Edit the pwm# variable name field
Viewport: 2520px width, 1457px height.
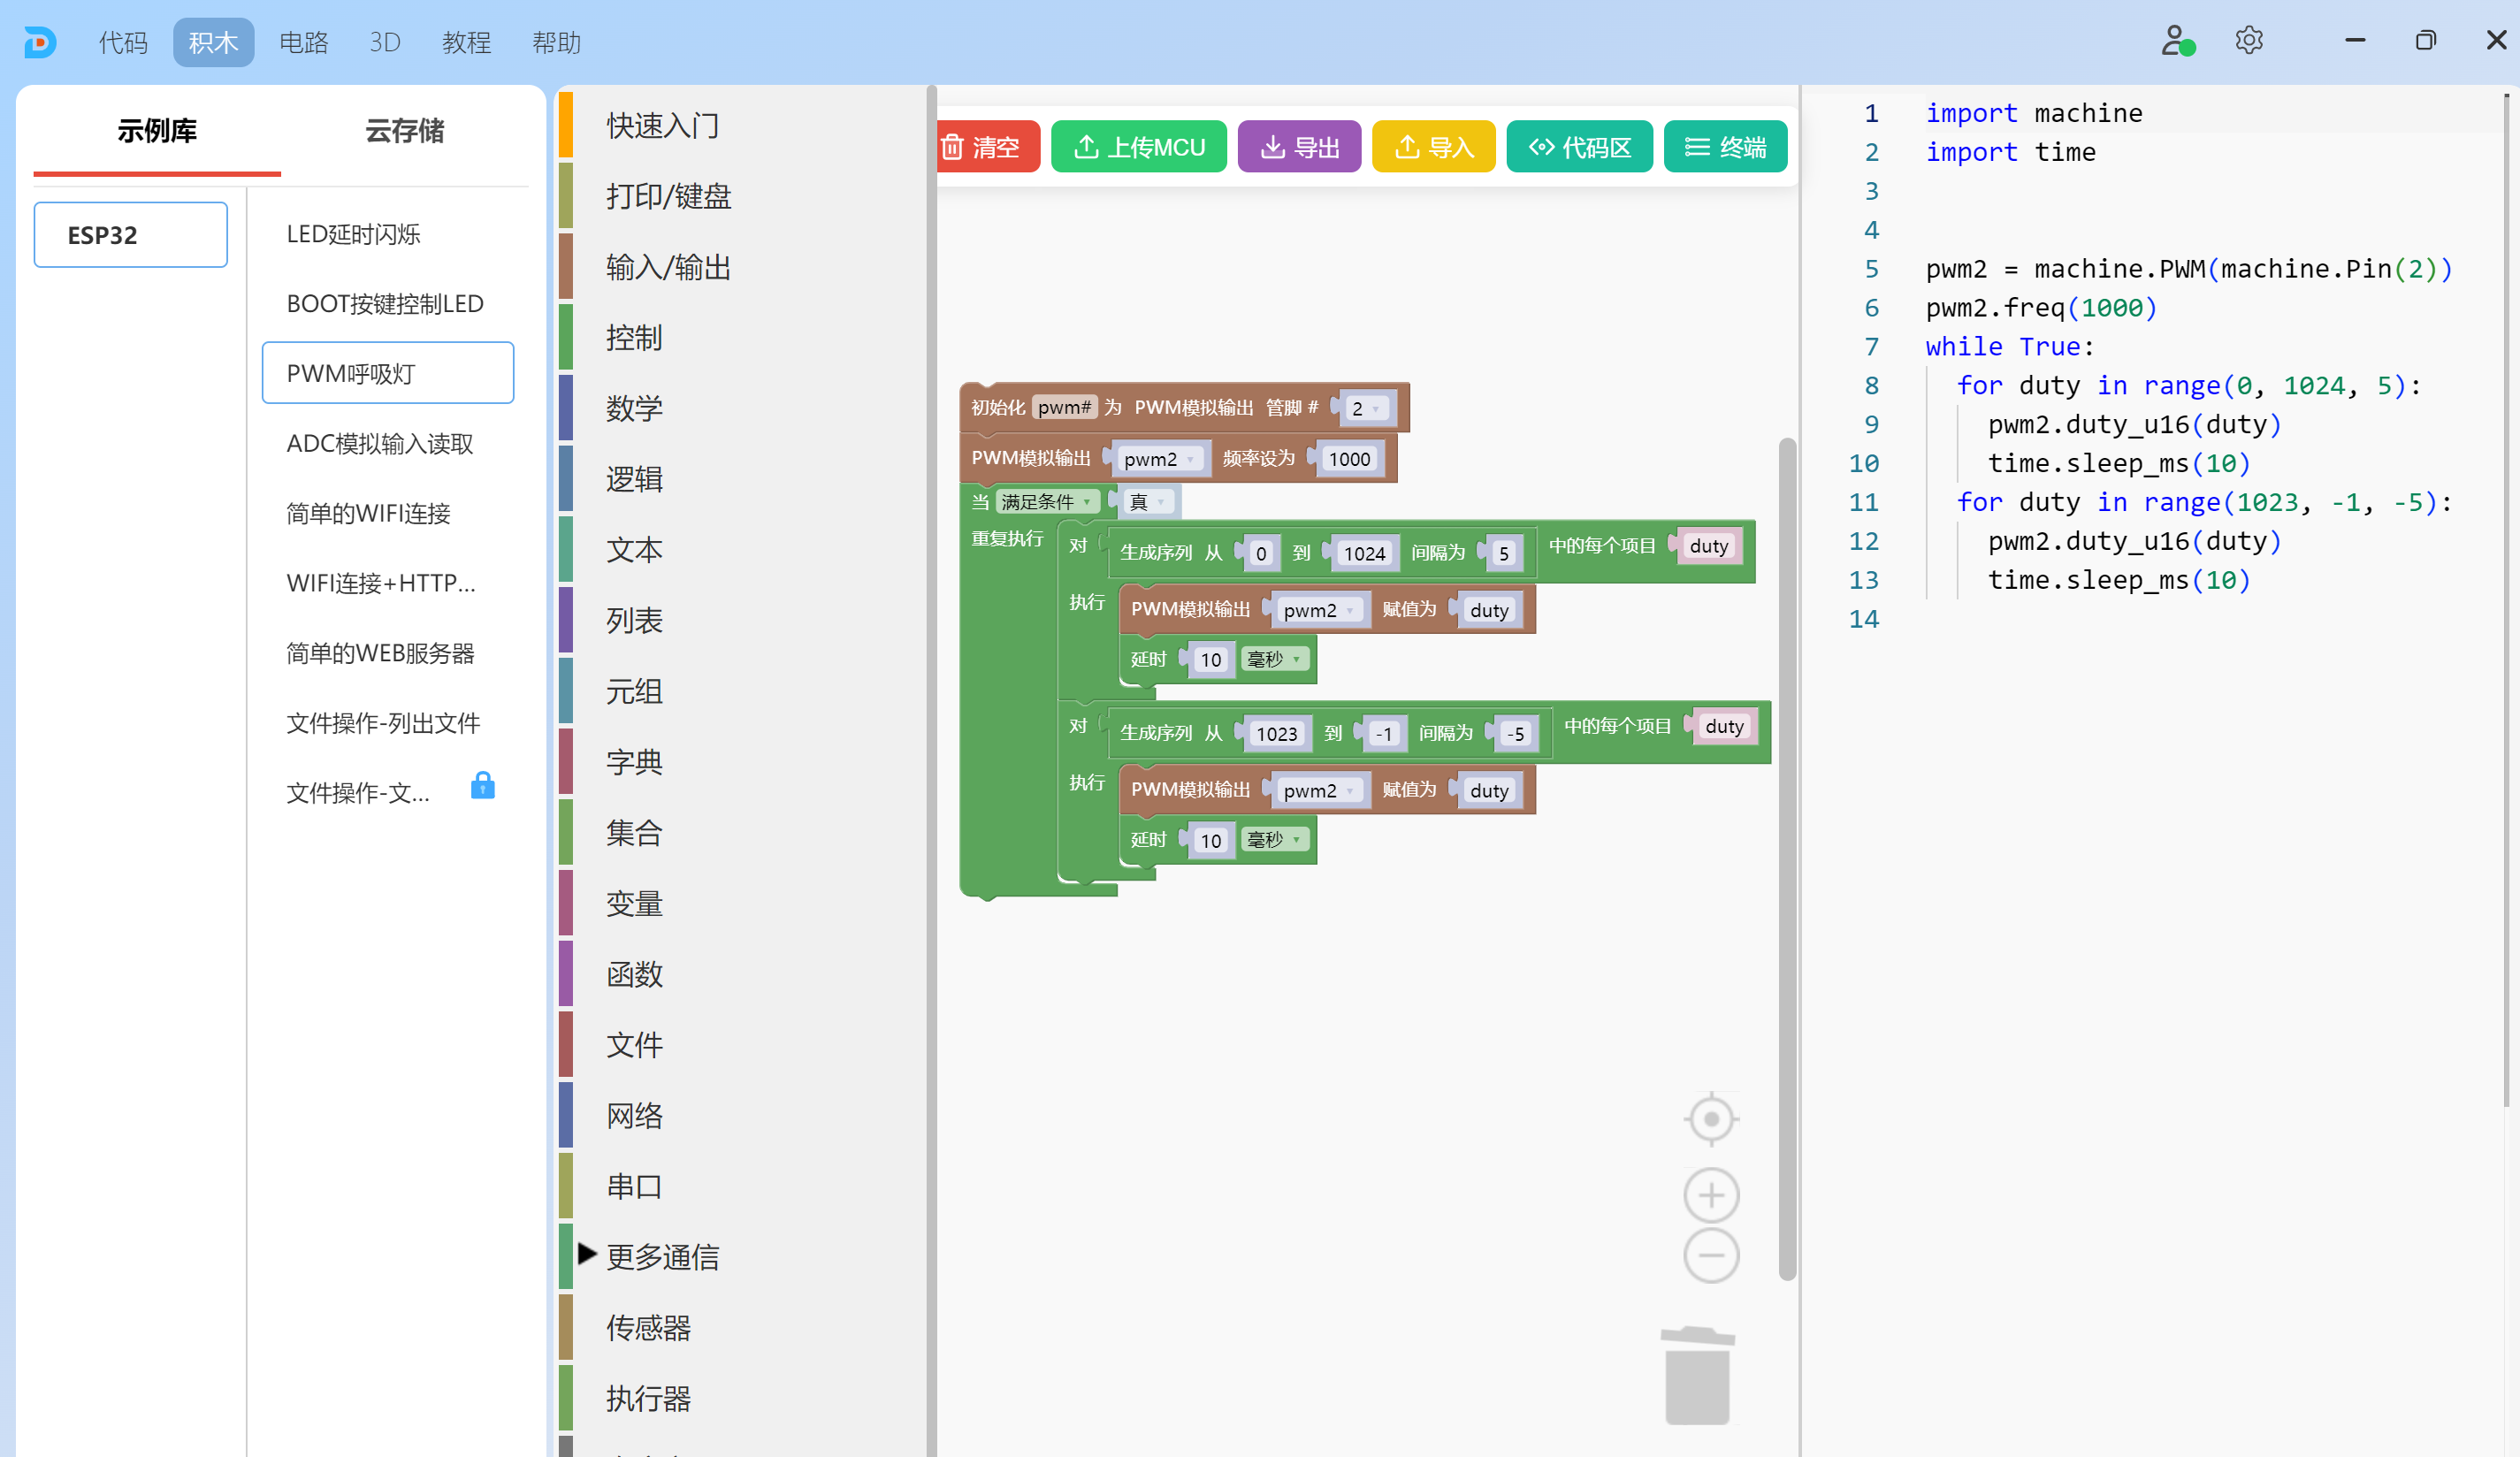(x=1064, y=407)
